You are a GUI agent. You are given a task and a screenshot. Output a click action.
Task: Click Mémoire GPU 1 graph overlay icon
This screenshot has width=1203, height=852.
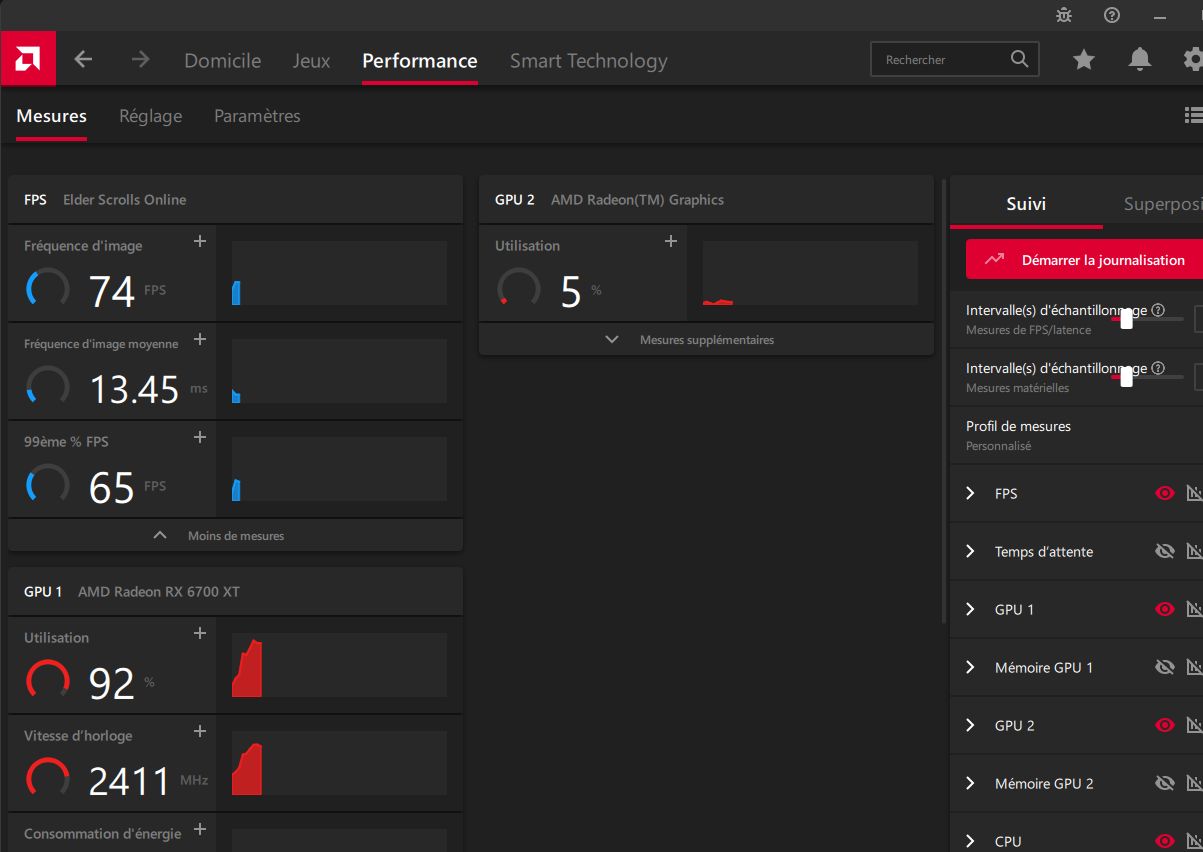pos(1194,667)
